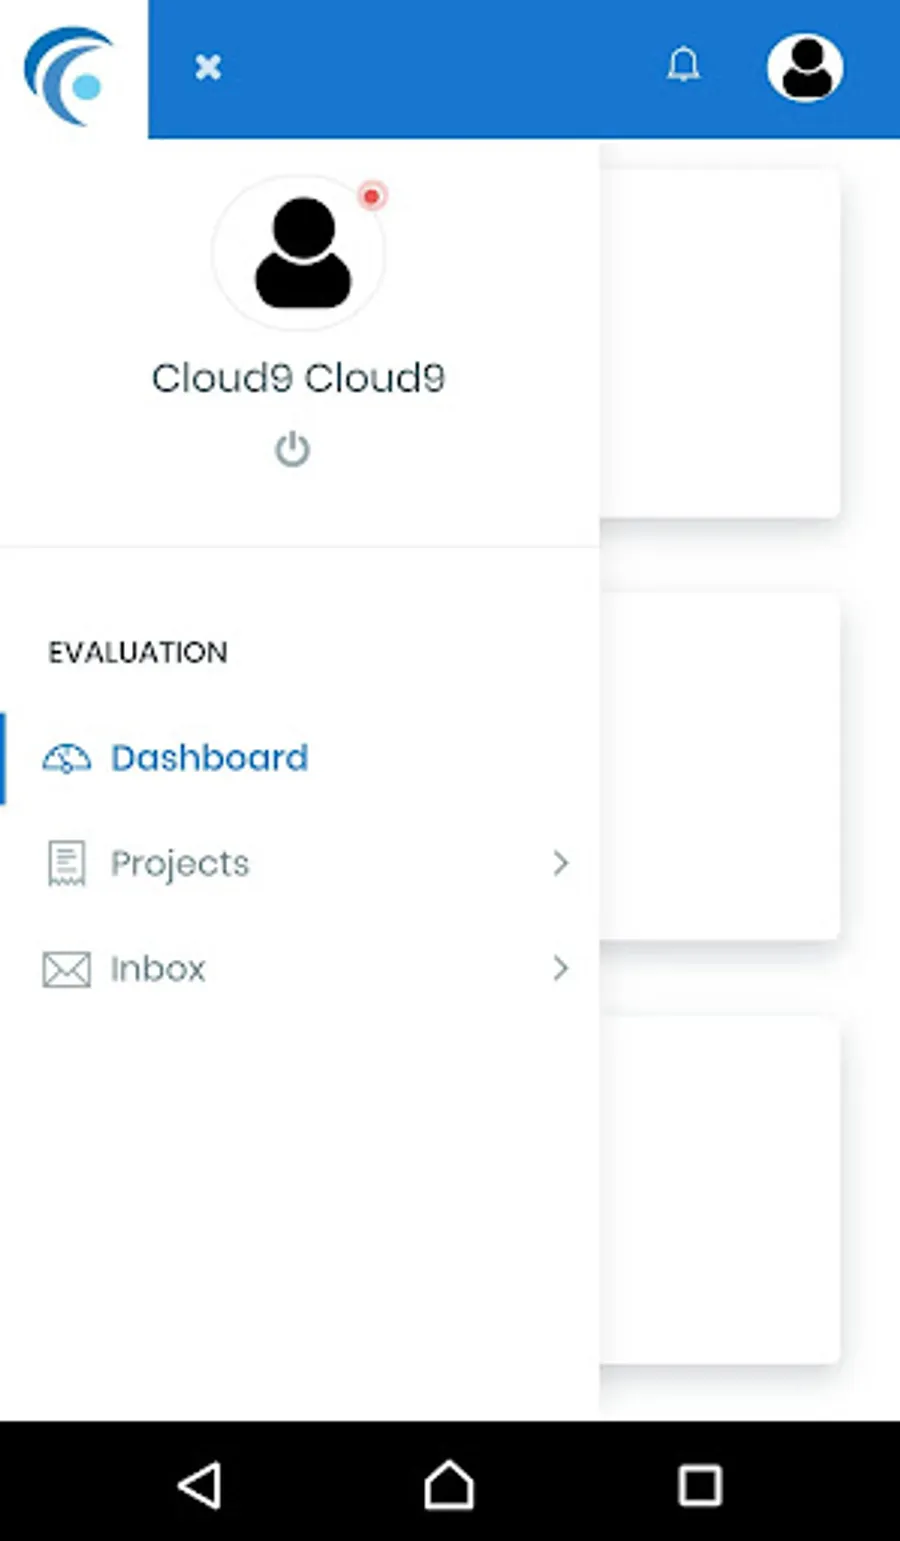The image size is (900, 1541).
Task: Open notifications bell in header
Action: [x=684, y=66]
